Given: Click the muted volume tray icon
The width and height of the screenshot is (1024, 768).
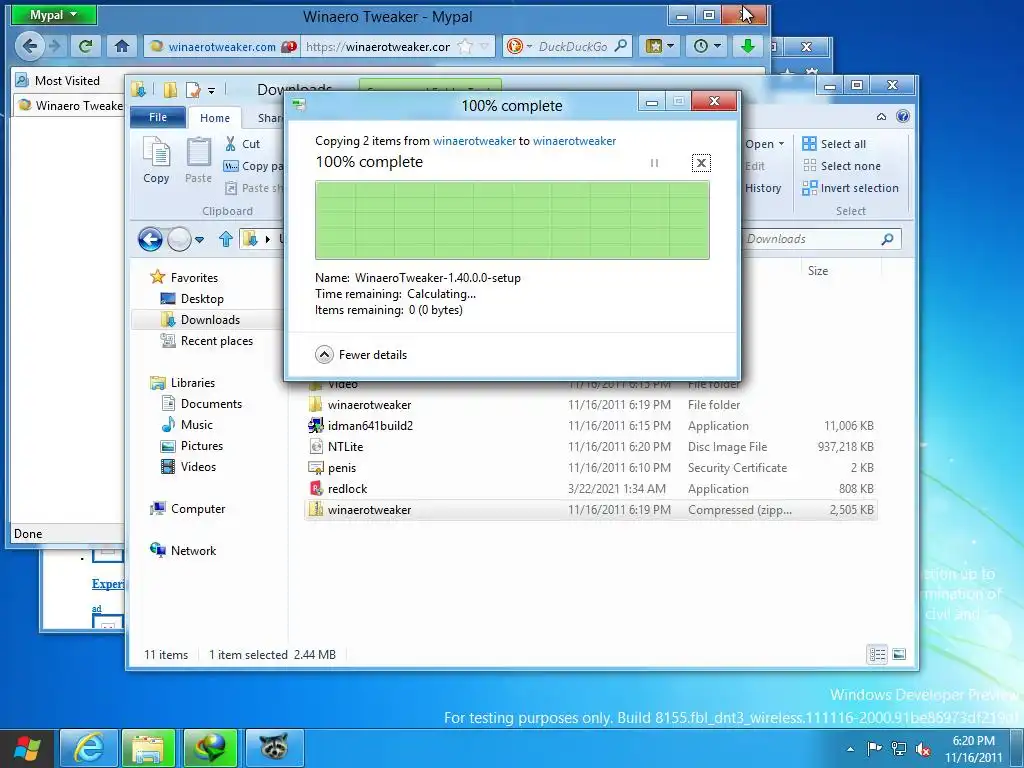Looking at the screenshot, I should pos(923,749).
